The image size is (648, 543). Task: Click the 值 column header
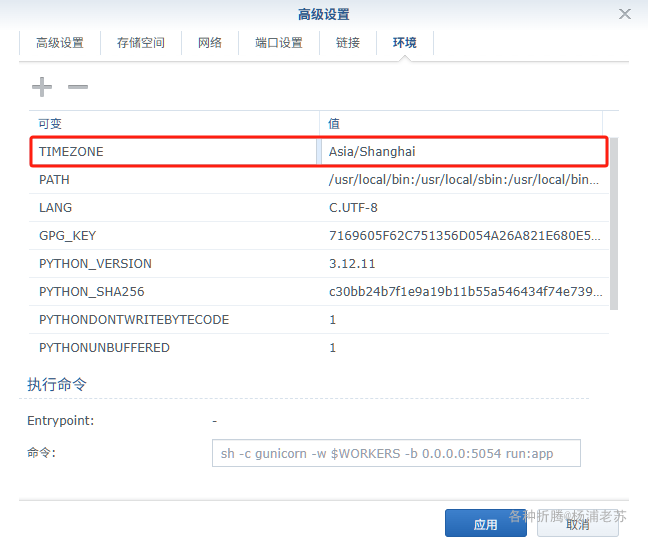pos(461,124)
